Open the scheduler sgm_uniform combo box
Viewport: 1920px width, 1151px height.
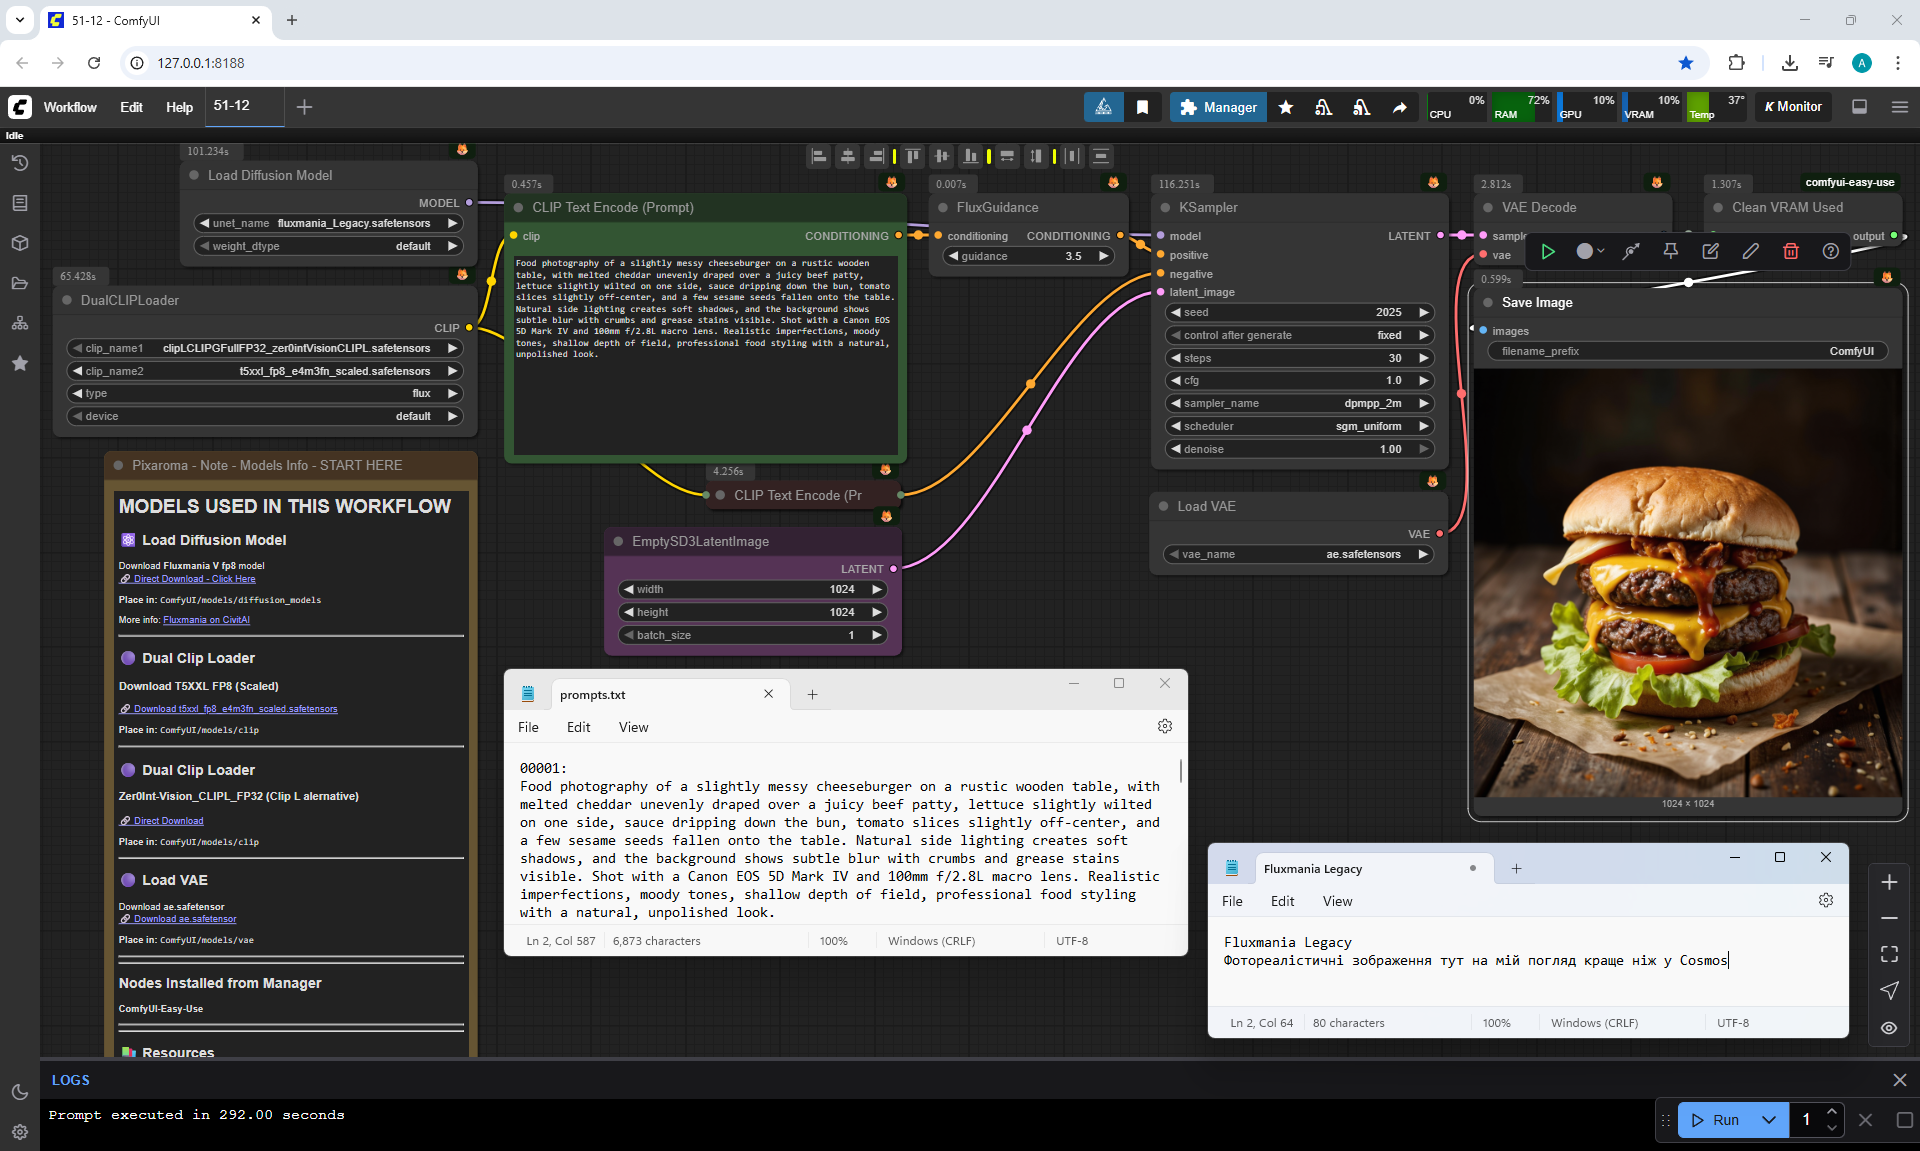(1300, 426)
